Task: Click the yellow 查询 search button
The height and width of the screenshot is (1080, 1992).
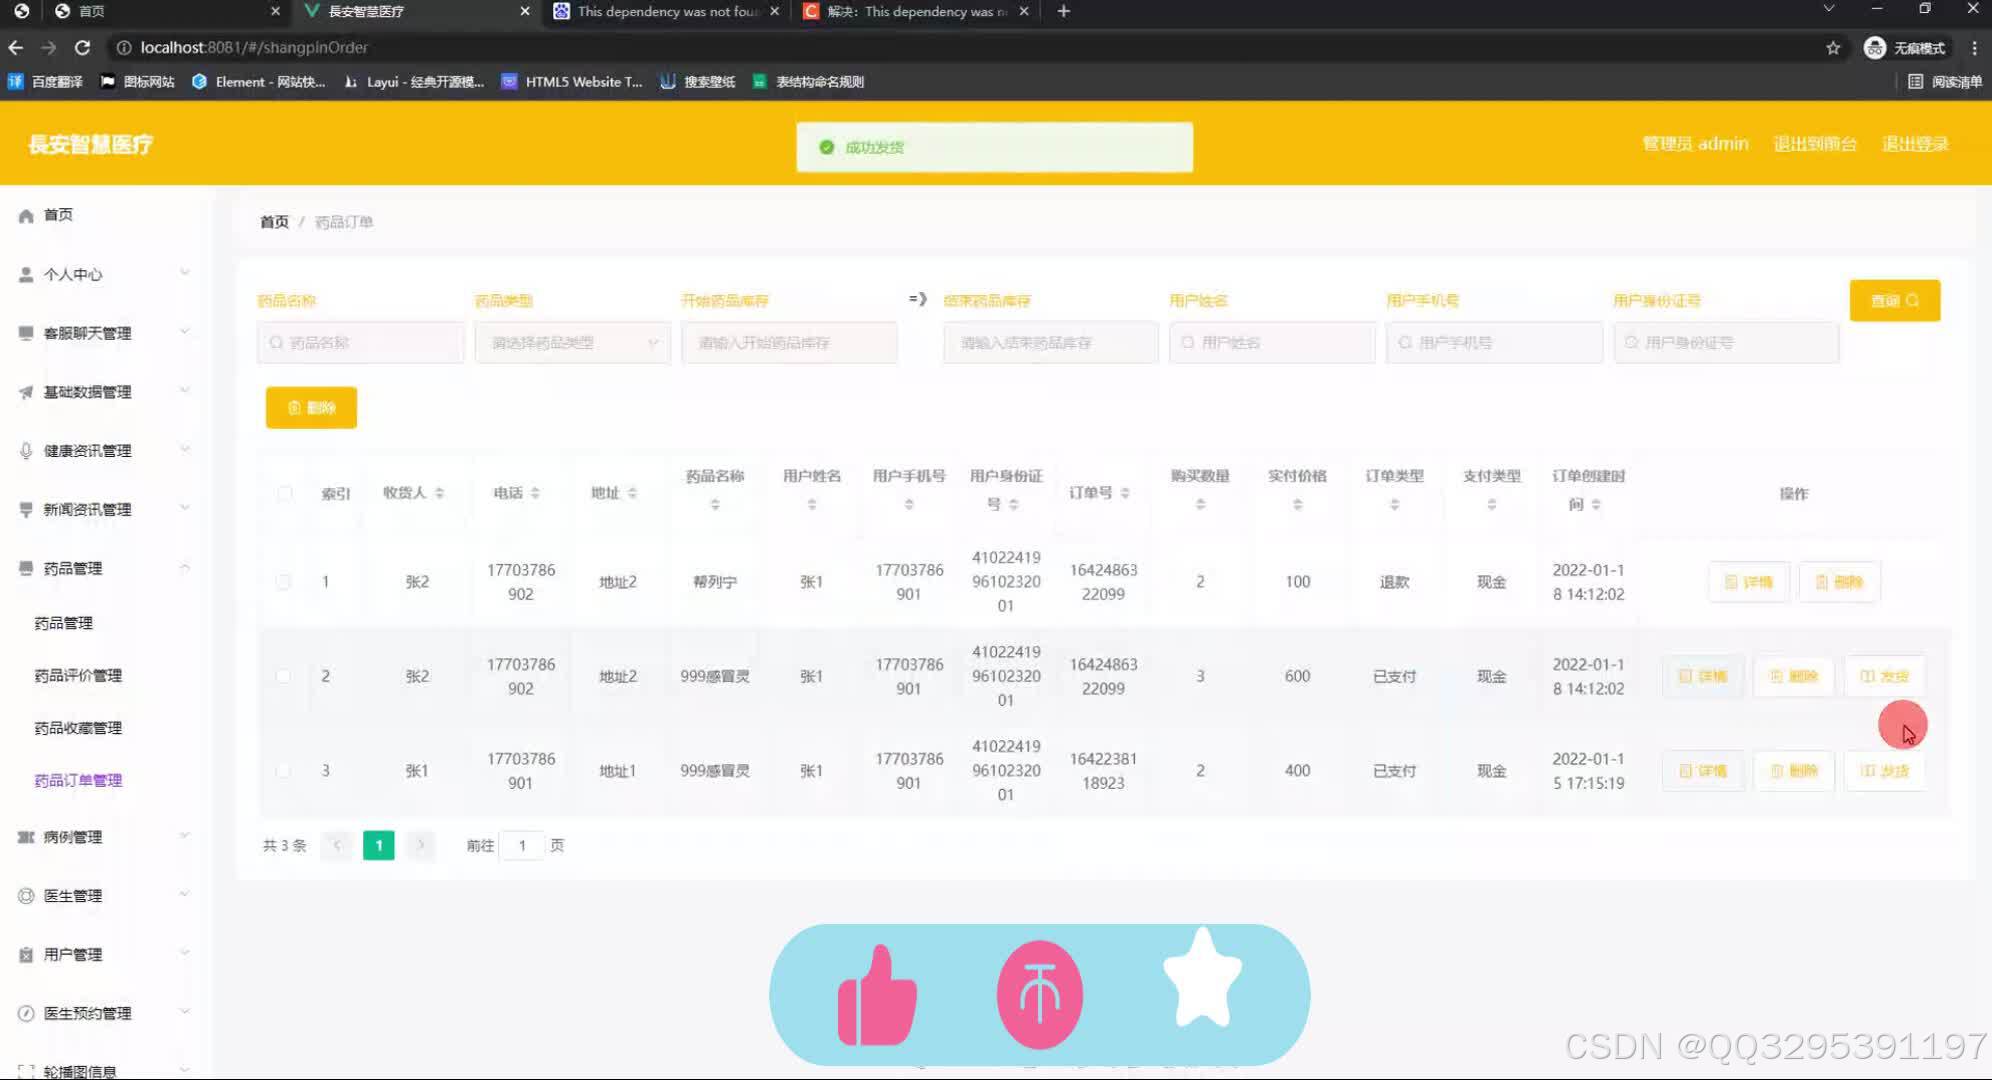Action: [x=1895, y=301]
